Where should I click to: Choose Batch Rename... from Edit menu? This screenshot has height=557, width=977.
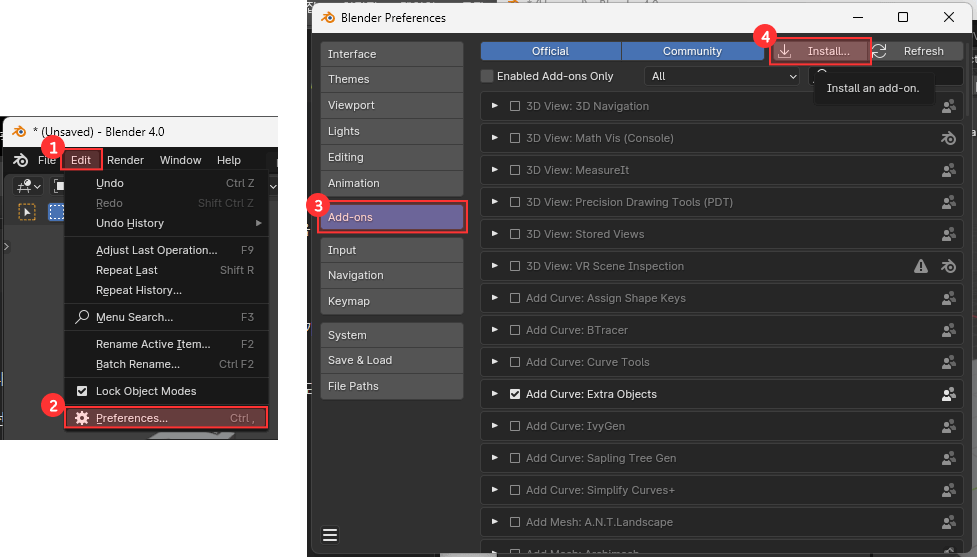166,364
